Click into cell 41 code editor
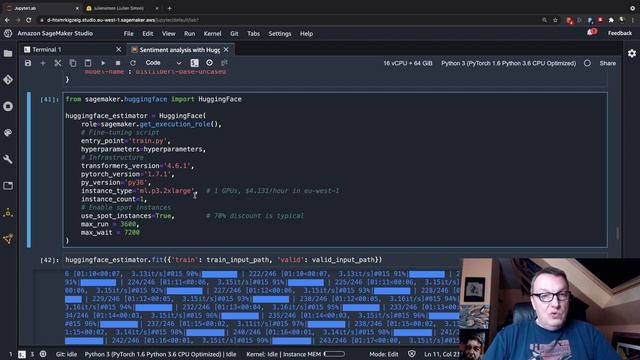 click(x=335, y=170)
